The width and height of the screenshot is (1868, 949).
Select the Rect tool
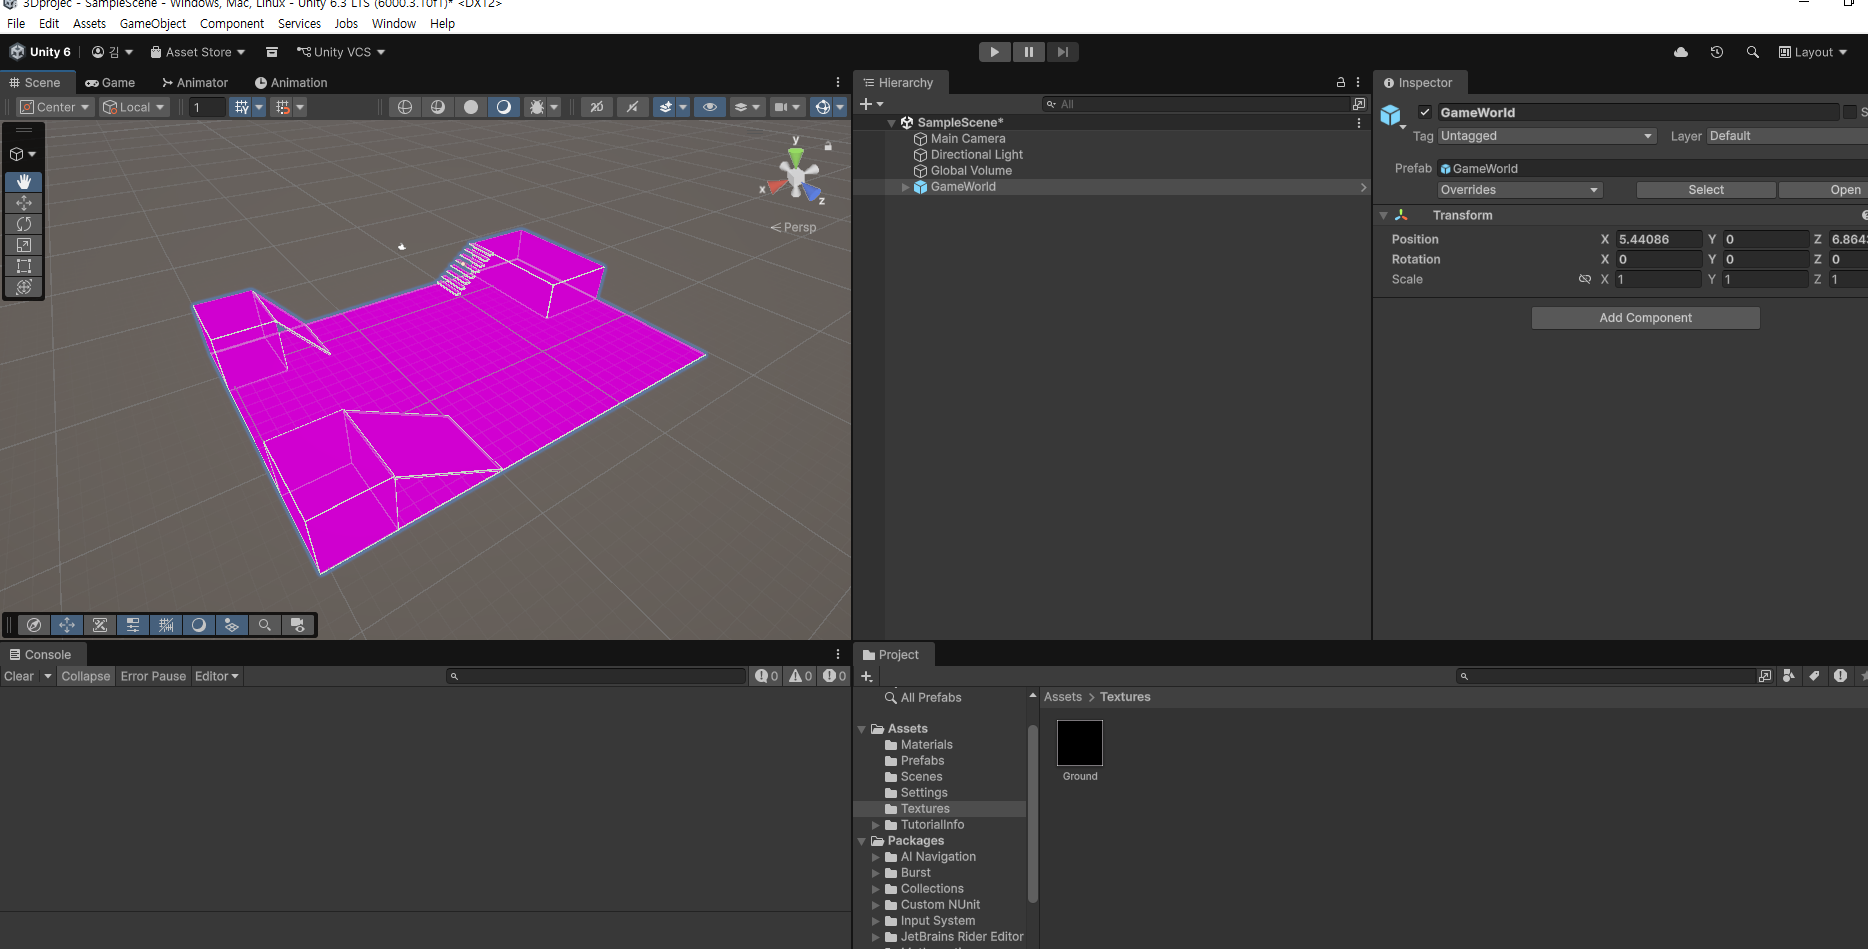[24, 266]
